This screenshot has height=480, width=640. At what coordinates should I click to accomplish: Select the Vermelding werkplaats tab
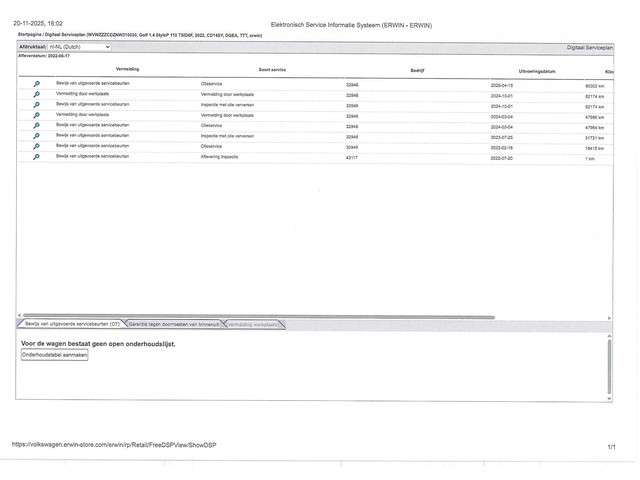(253, 324)
